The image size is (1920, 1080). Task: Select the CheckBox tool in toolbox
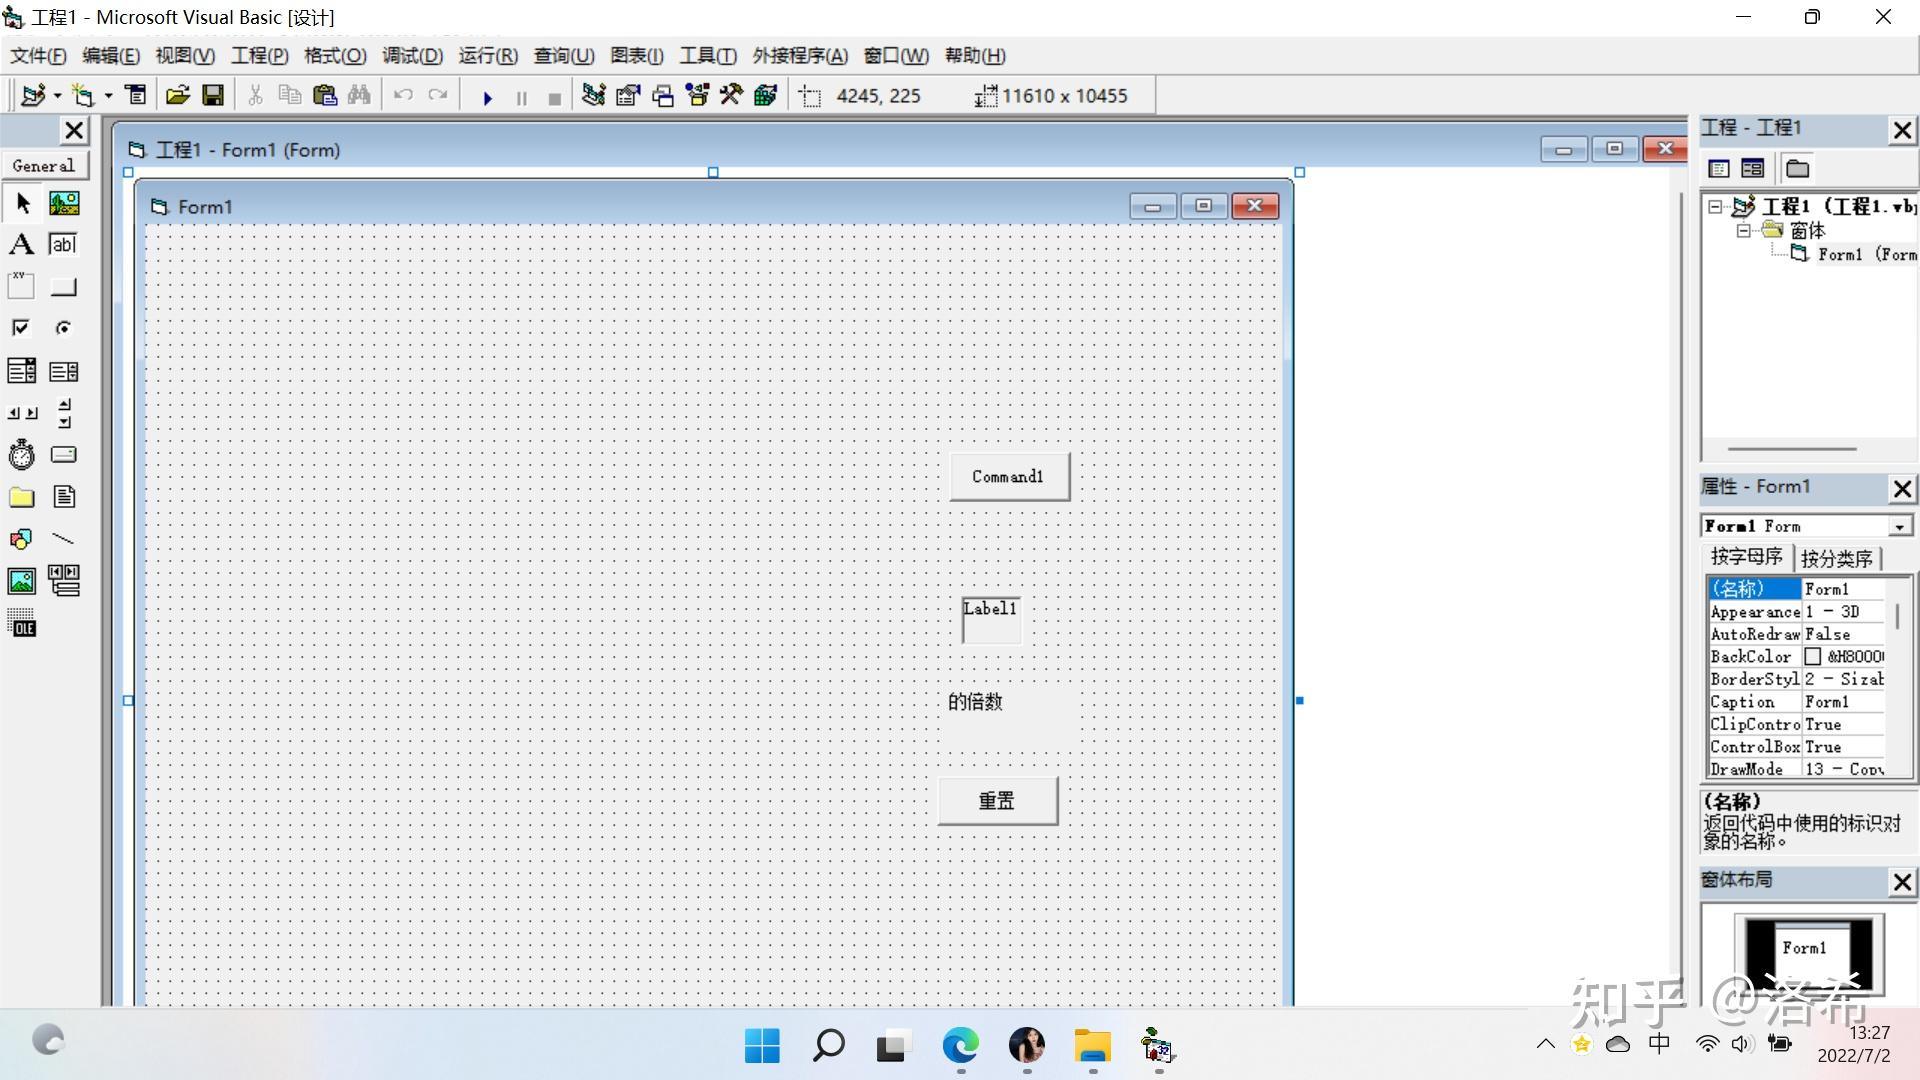tap(21, 328)
